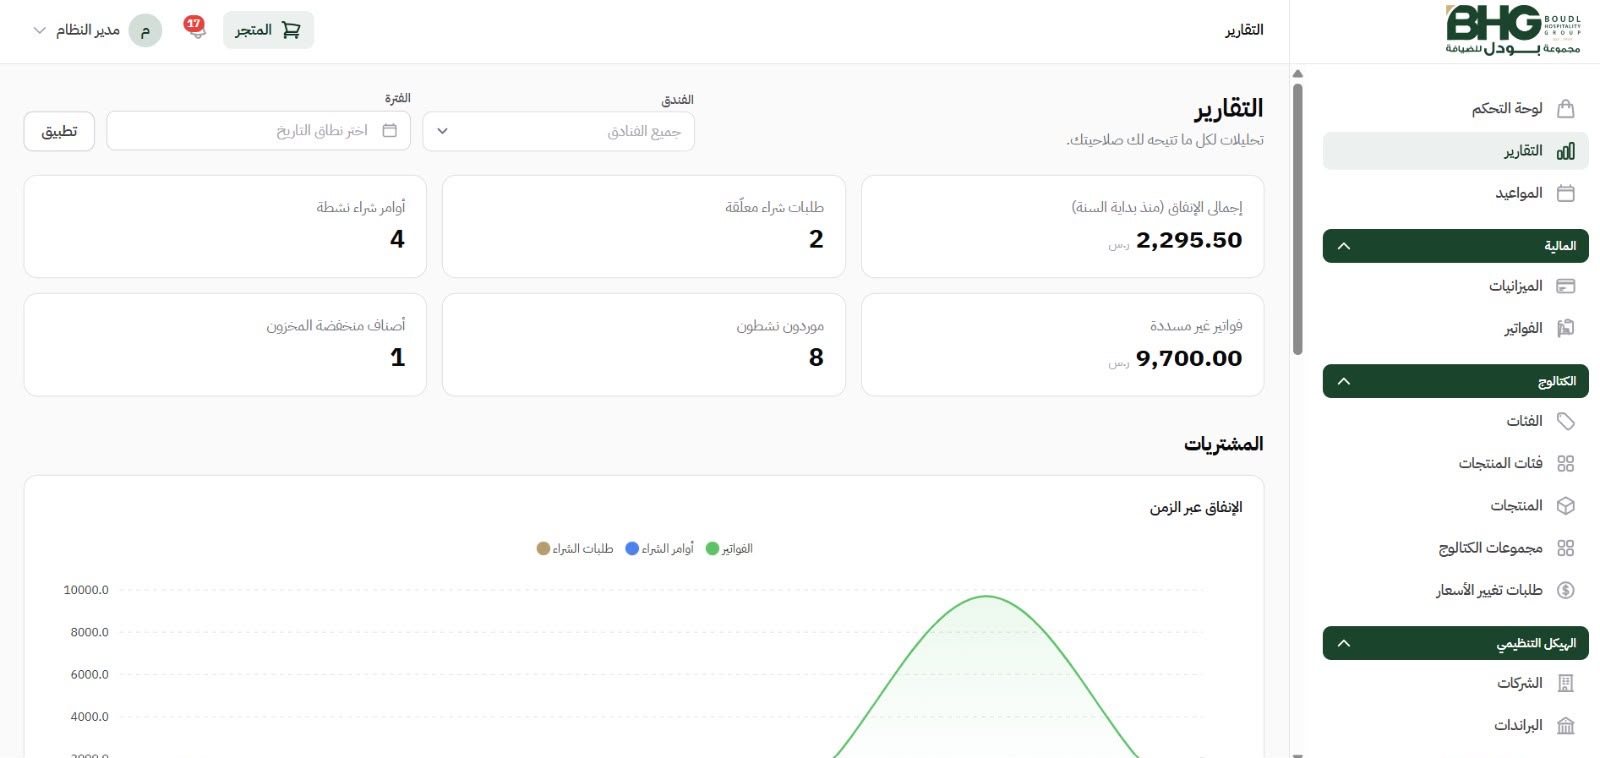Click the building icon beside الشركات
This screenshot has height=758, width=1600.
(x=1566, y=683)
